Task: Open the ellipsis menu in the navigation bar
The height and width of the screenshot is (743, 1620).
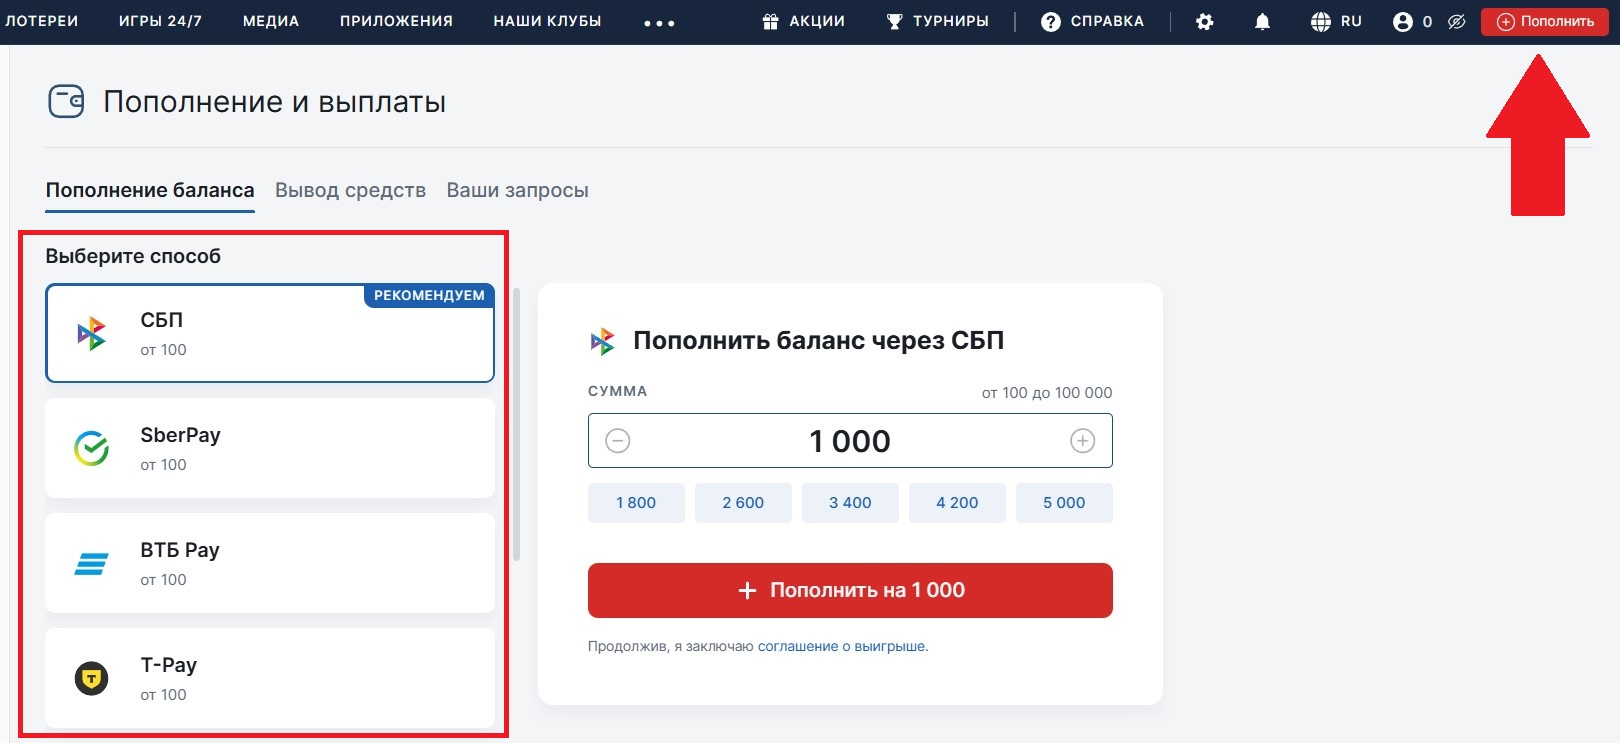Action: (657, 23)
